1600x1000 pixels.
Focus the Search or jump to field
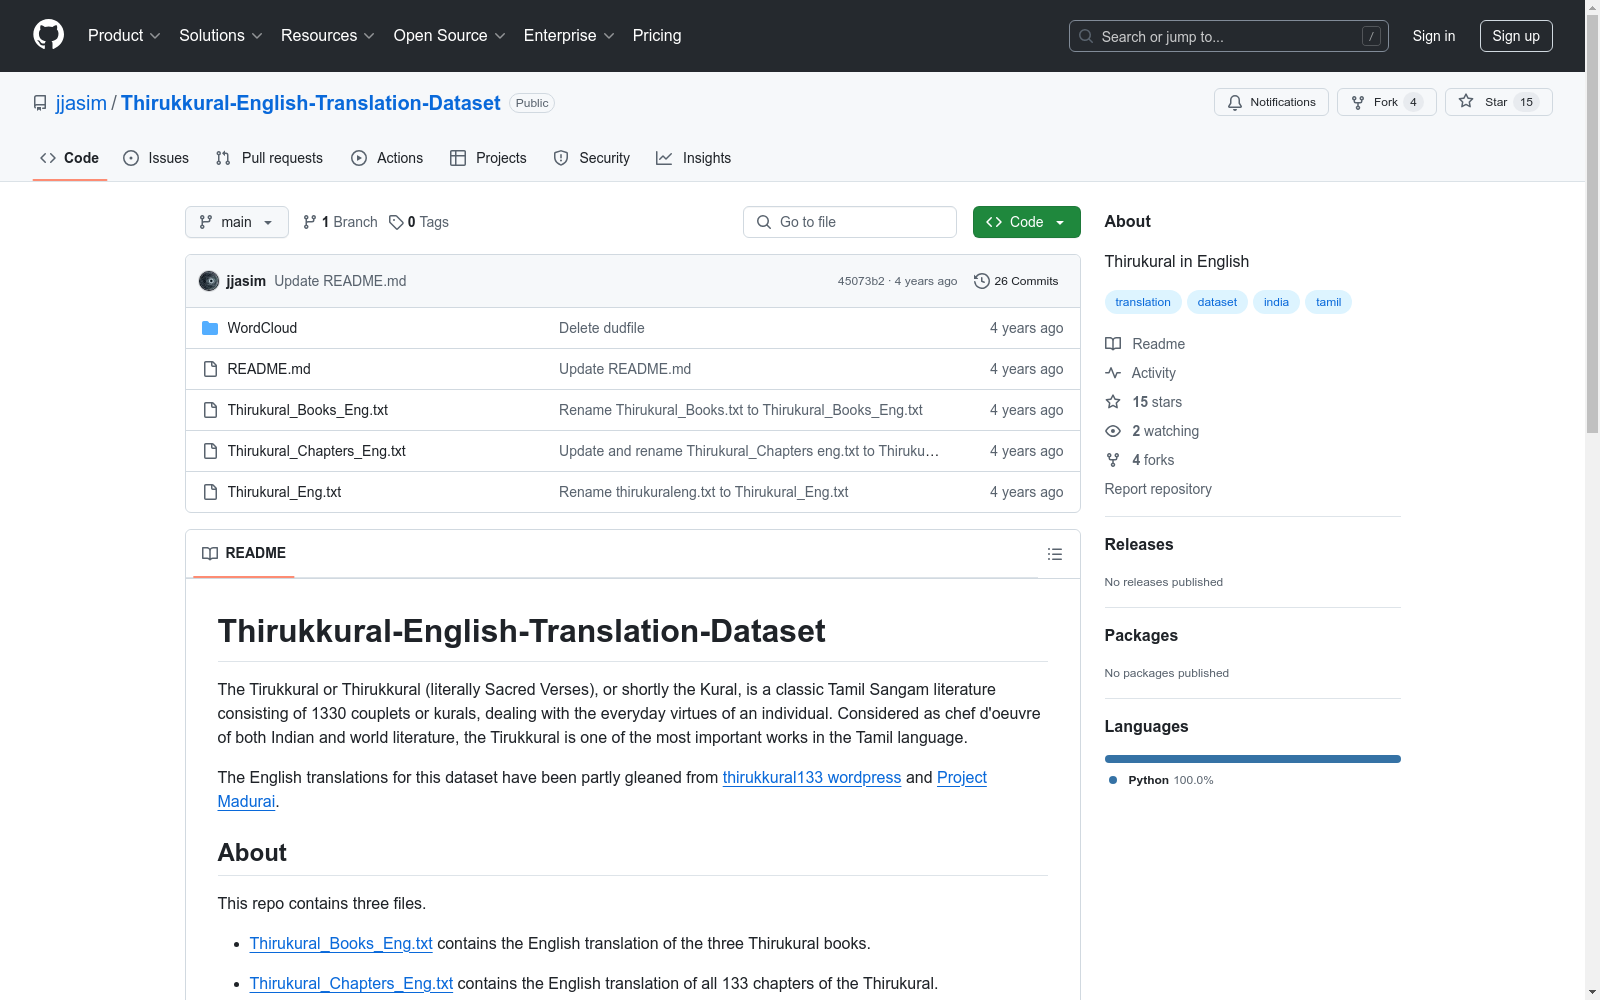(x=1229, y=36)
